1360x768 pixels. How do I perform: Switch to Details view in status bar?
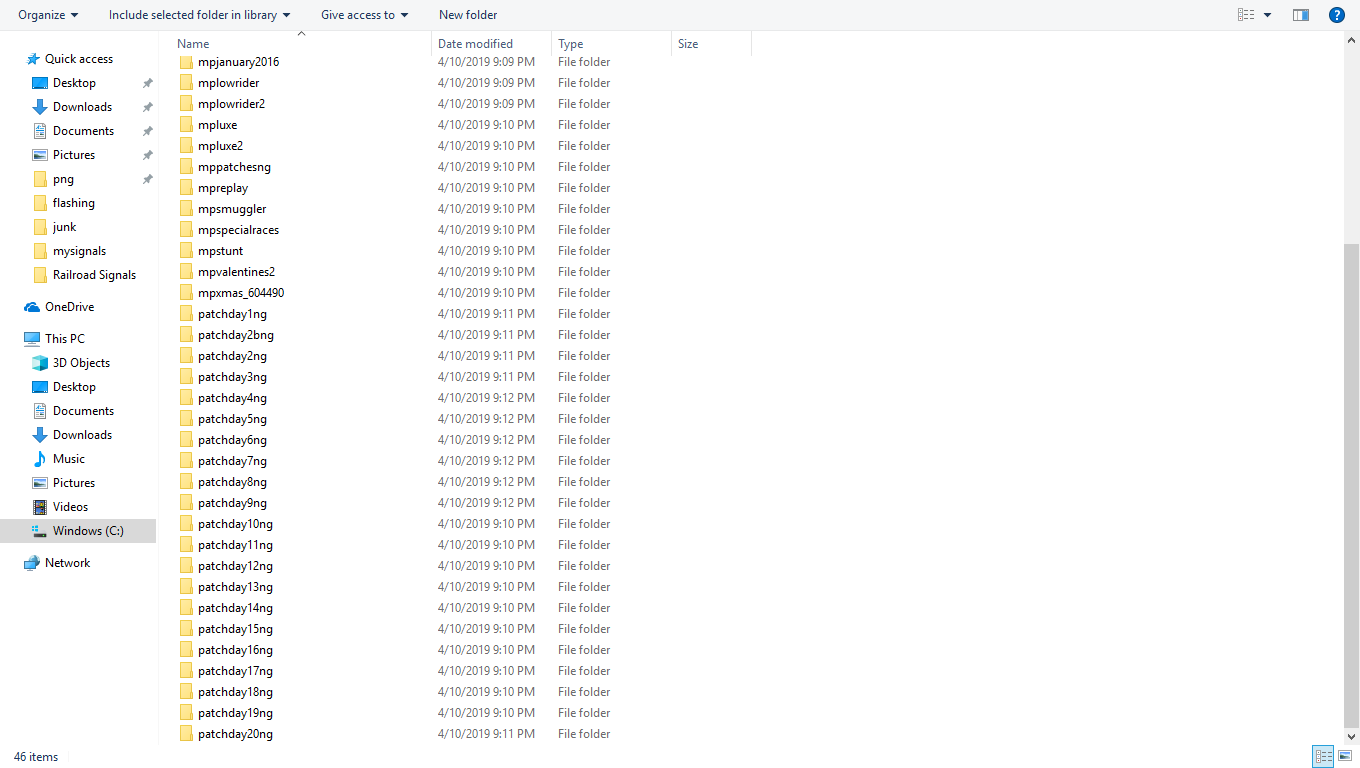click(1323, 756)
